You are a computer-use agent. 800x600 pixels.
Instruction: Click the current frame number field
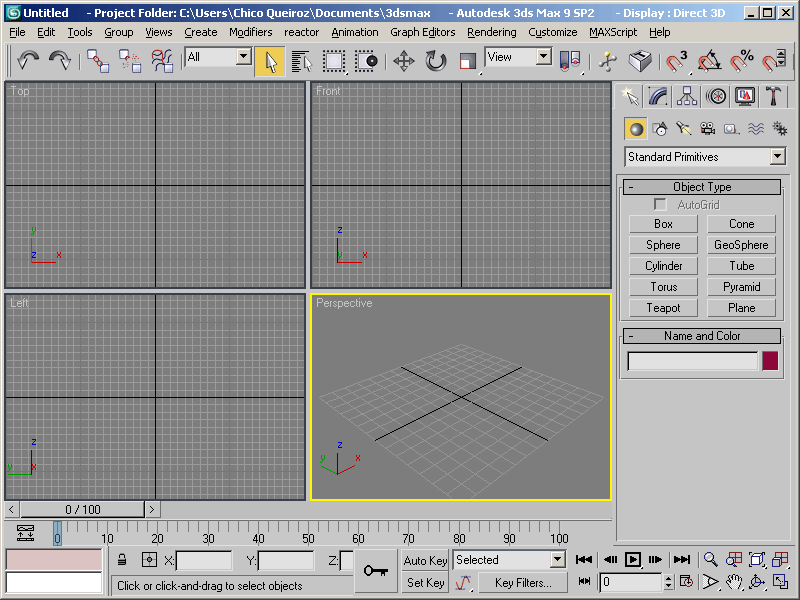[x=631, y=582]
